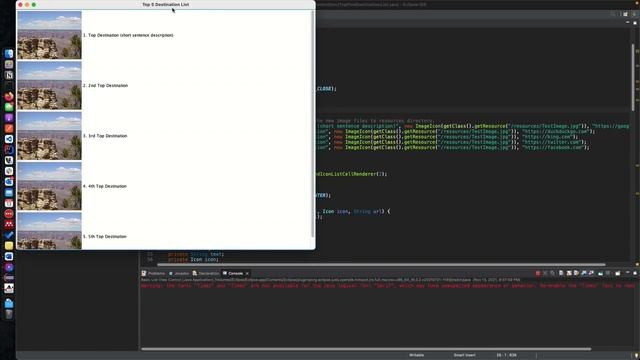Click 'Smart Insert' in the Eclipse status bar
640x360 pixels.
click(x=464, y=355)
